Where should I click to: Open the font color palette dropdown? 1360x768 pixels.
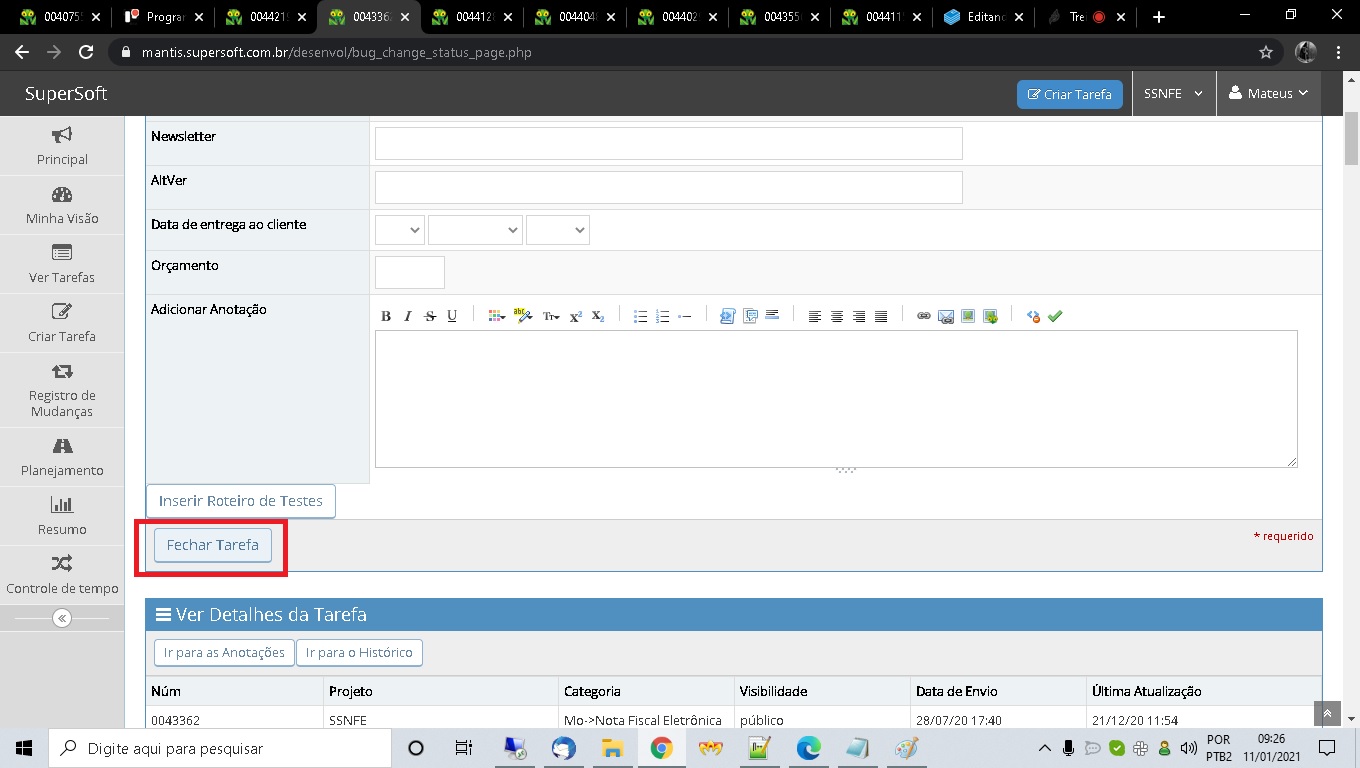coord(497,316)
